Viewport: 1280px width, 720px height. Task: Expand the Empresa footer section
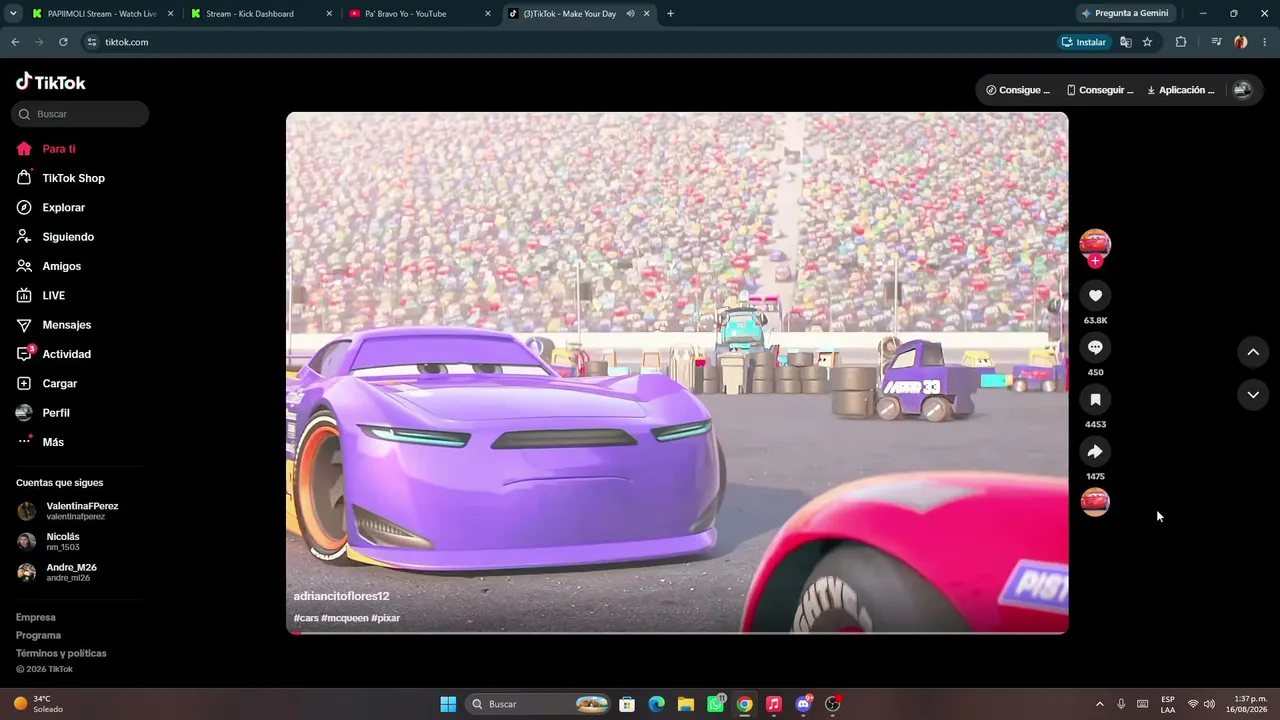(x=36, y=618)
